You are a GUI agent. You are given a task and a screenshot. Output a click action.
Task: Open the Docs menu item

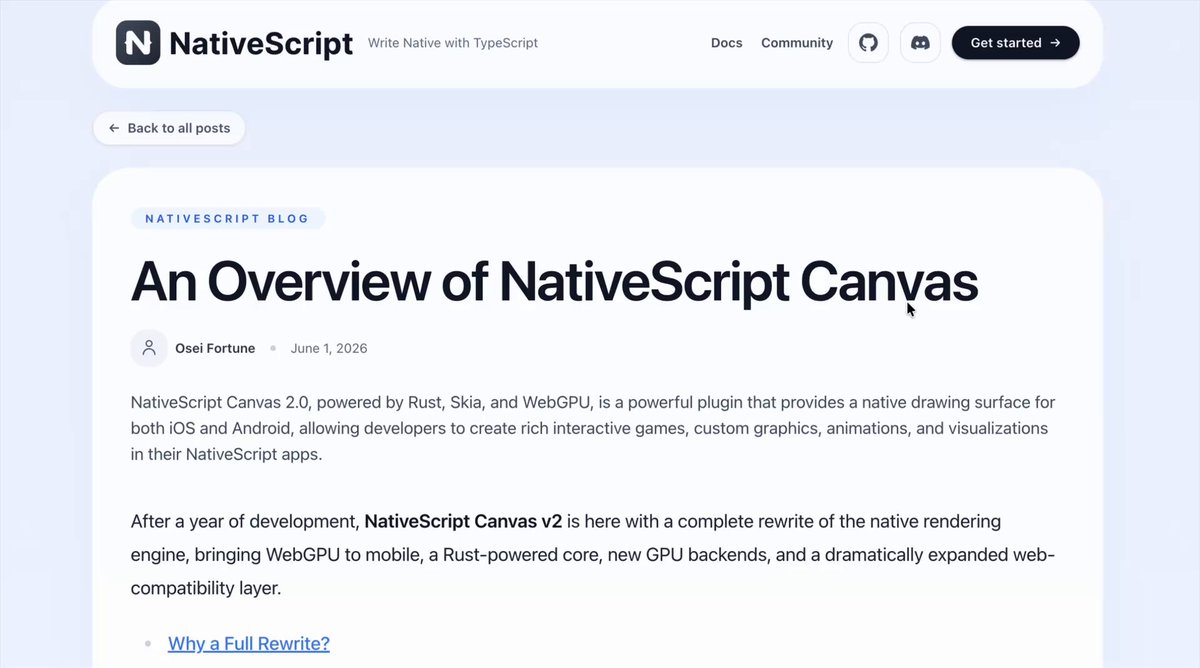pyautogui.click(x=727, y=43)
